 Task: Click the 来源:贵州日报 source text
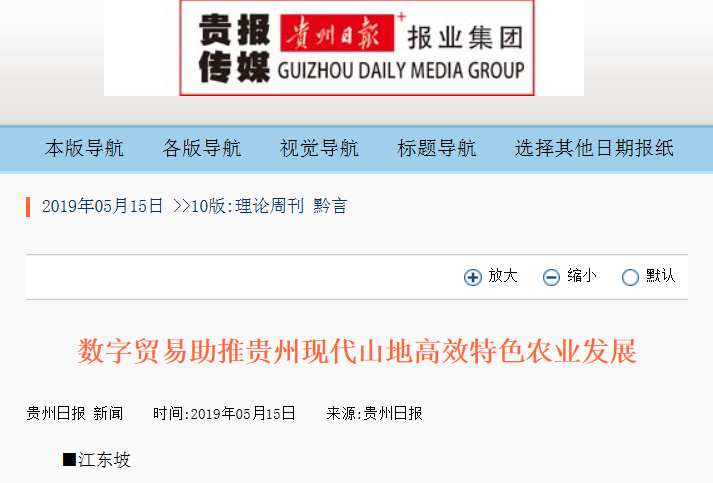(x=374, y=413)
